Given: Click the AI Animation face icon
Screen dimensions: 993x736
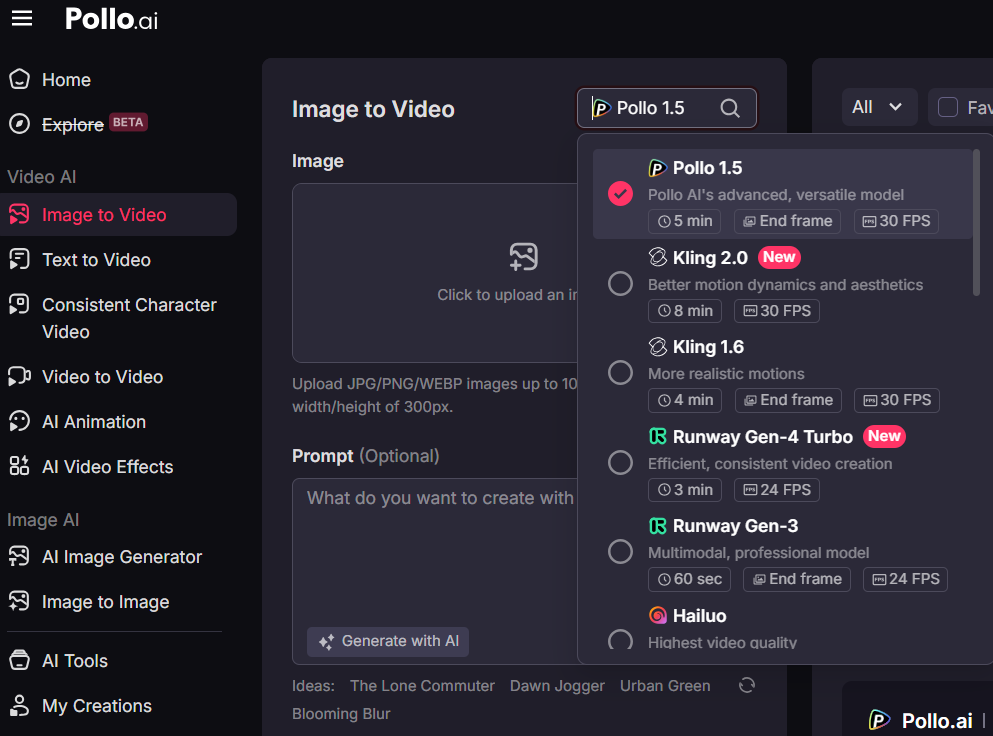Looking at the screenshot, I should coord(20,421).
